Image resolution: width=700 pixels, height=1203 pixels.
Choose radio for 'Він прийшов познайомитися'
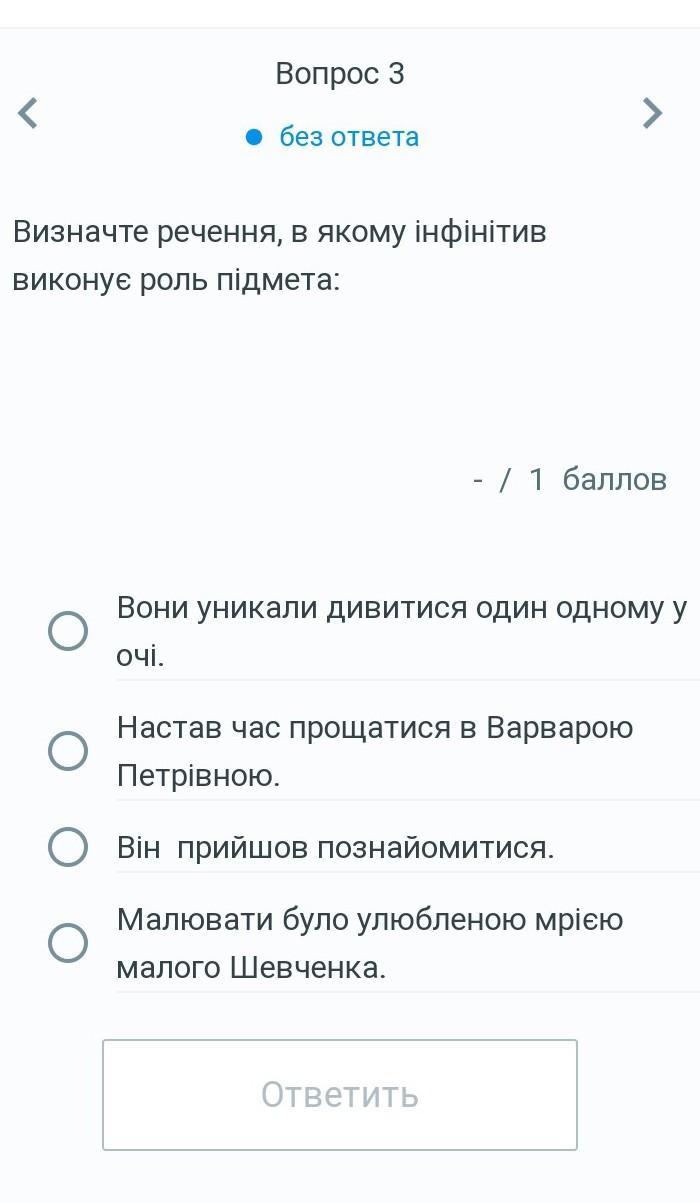(68, 847)
